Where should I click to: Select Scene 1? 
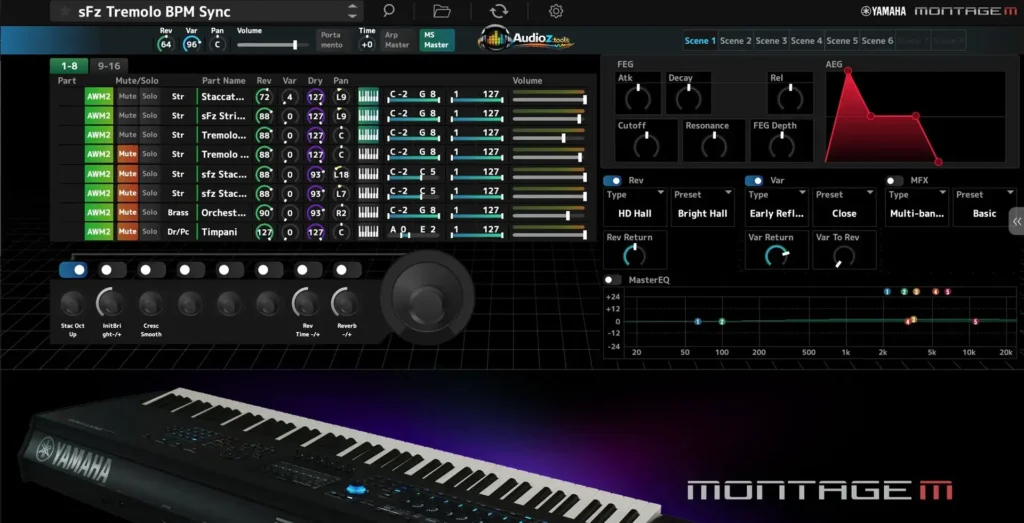700,40
